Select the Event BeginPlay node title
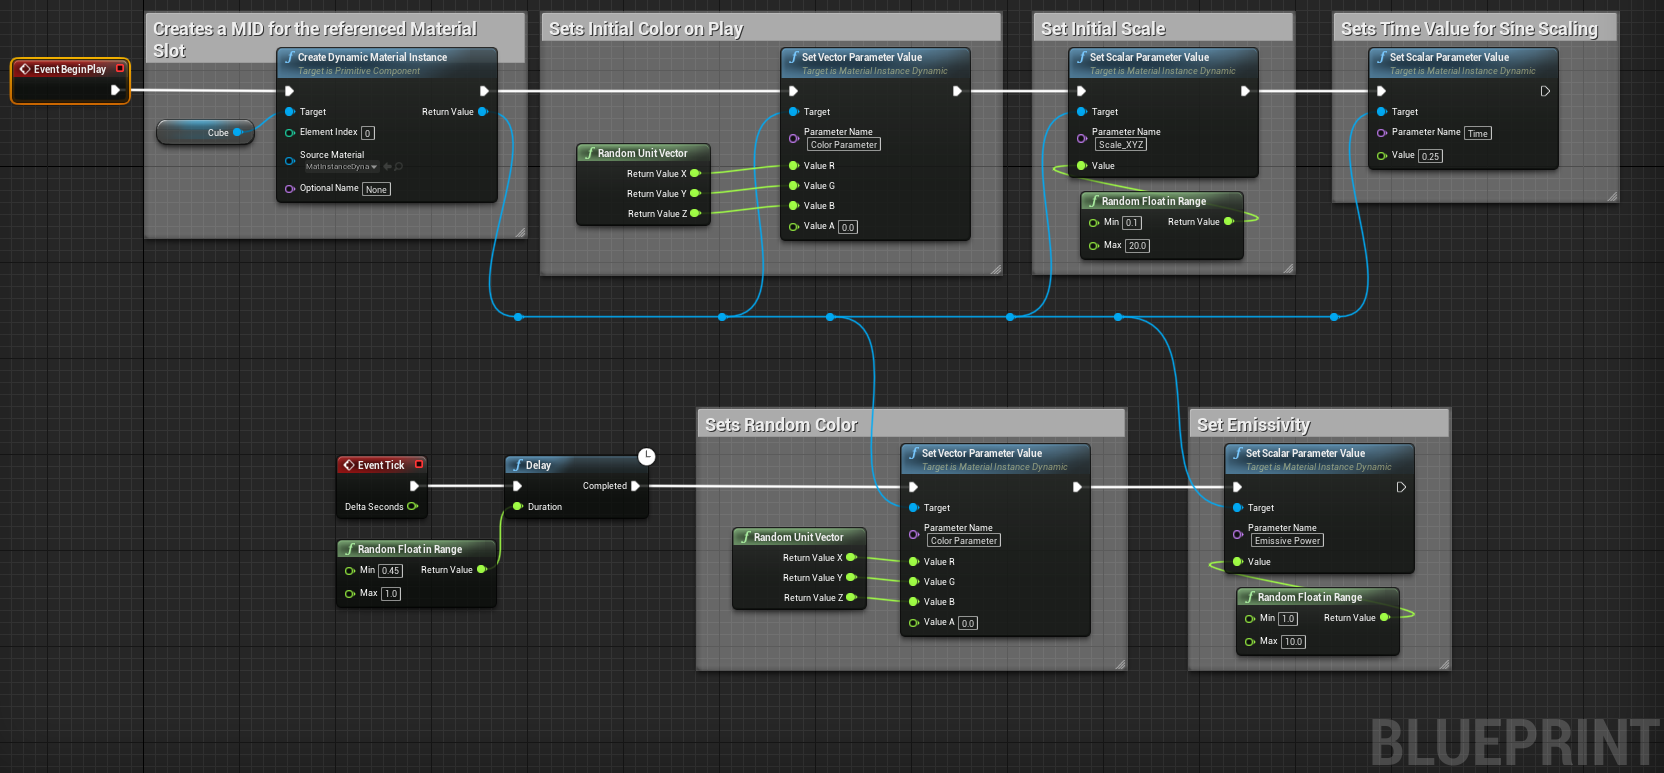Viewport: 1664px width, 773px height. click(x=70, y=69)
